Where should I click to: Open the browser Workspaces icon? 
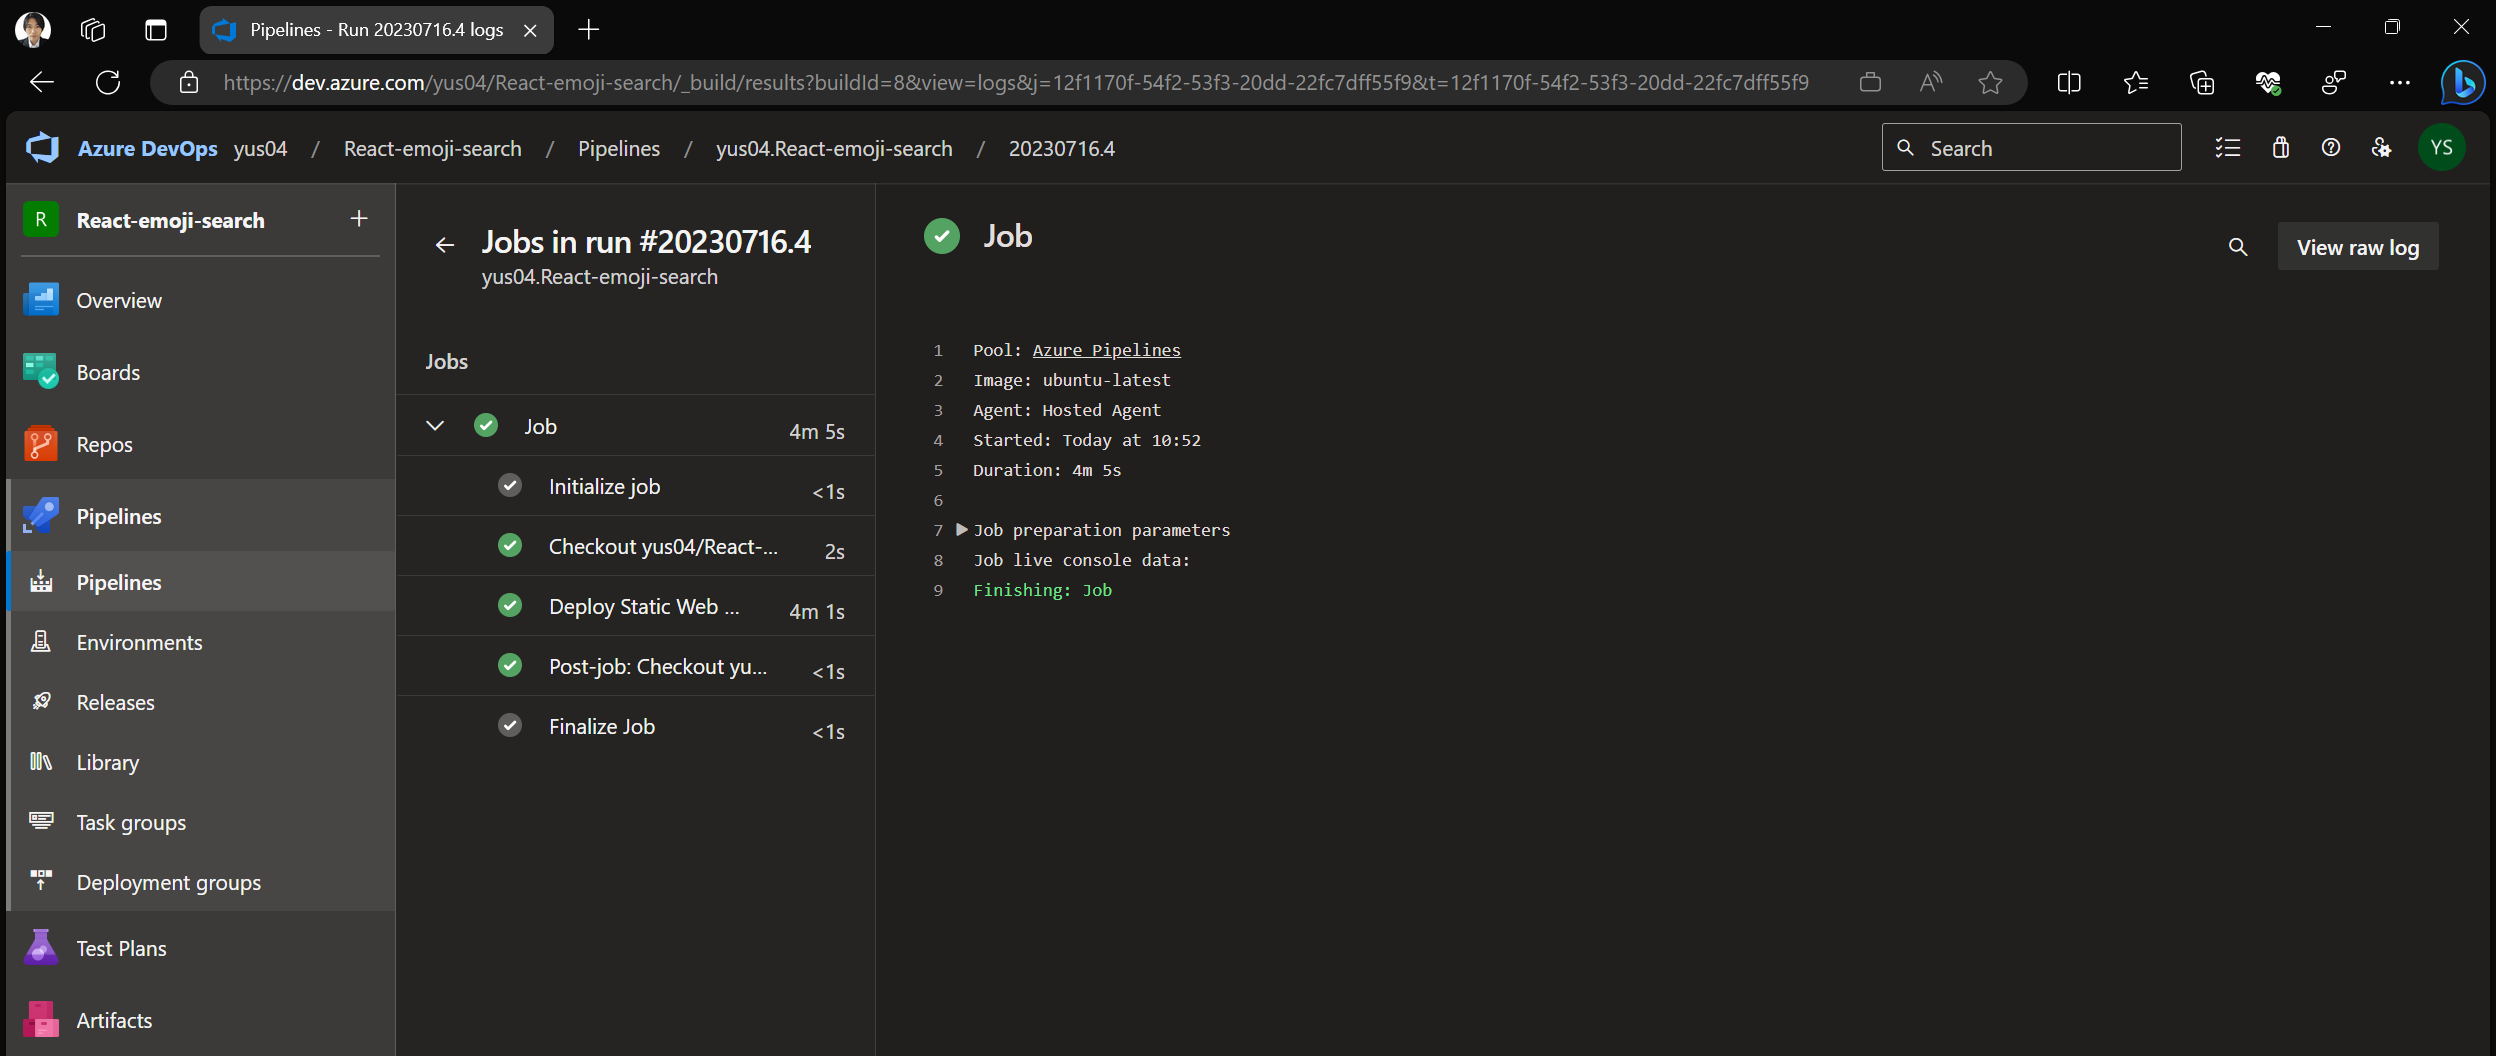point(93,30)
